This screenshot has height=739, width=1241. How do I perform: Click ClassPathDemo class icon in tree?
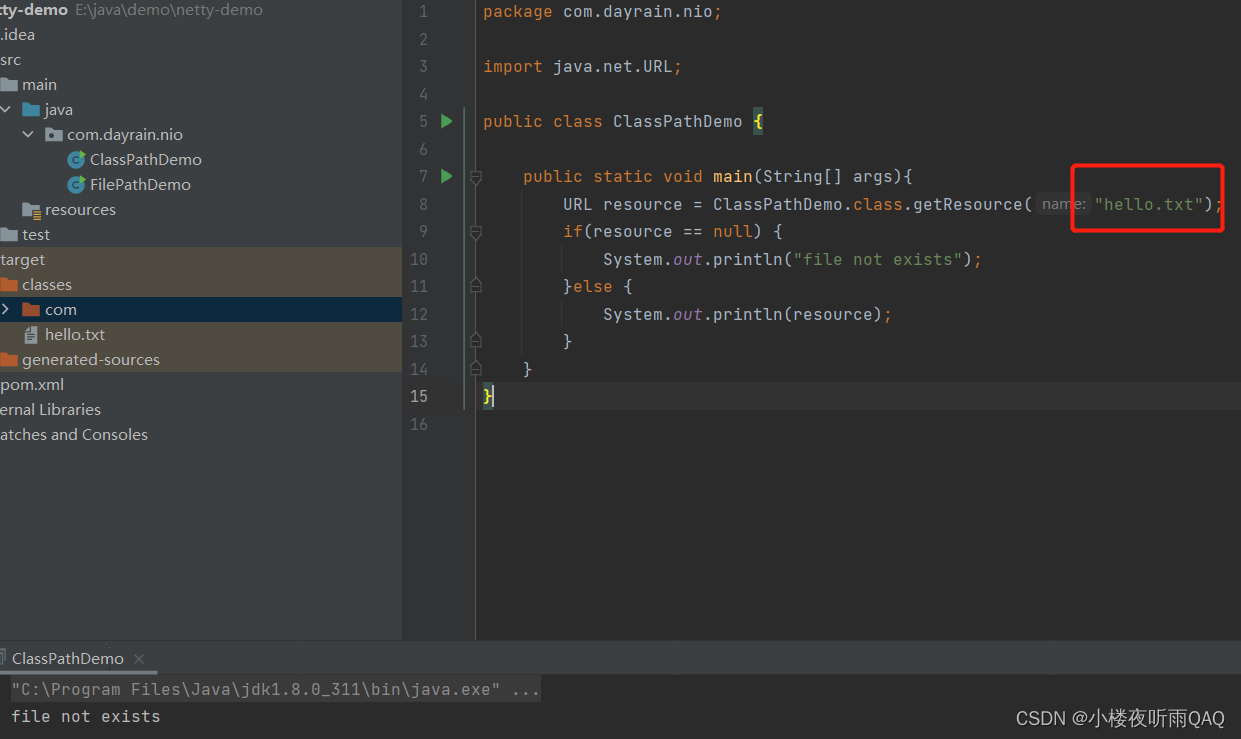tap(76, 160)
